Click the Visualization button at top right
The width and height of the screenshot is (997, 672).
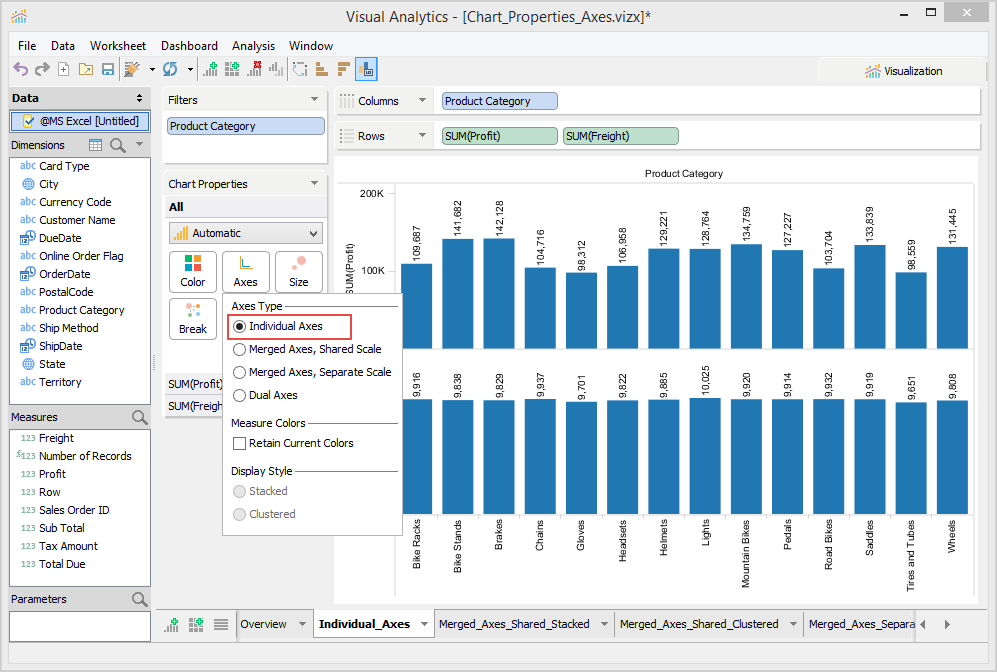tap(903, 71)
